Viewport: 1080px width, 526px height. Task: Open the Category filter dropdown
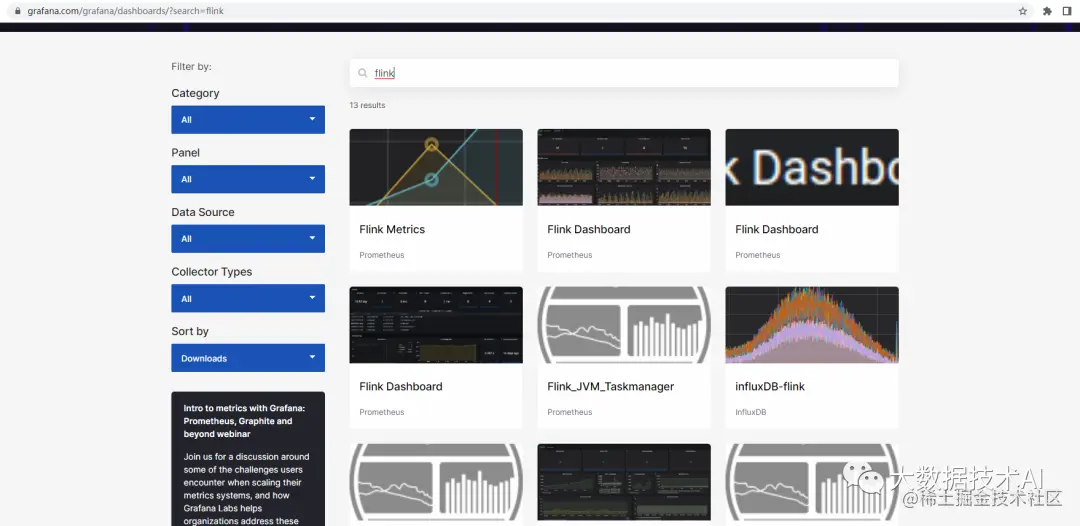click(x=248, y=120)
